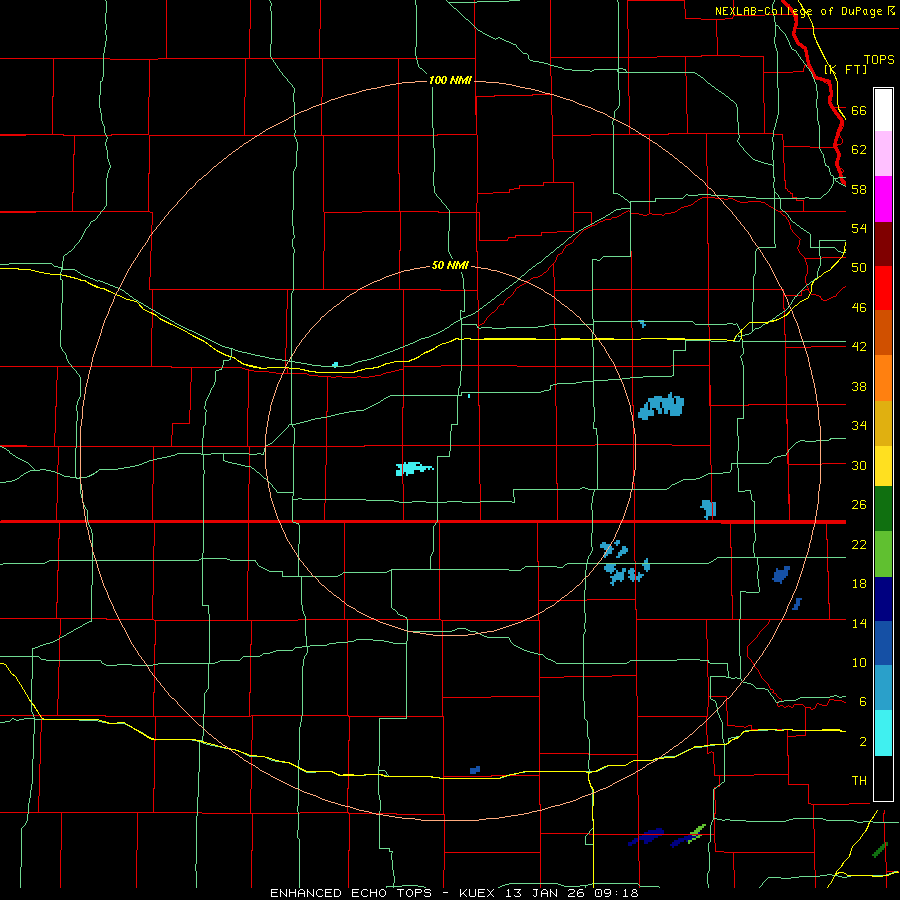Click the black TH swatch at legend bottom
Viewport: 900px width, 900px height.
(x=883, y=778)
